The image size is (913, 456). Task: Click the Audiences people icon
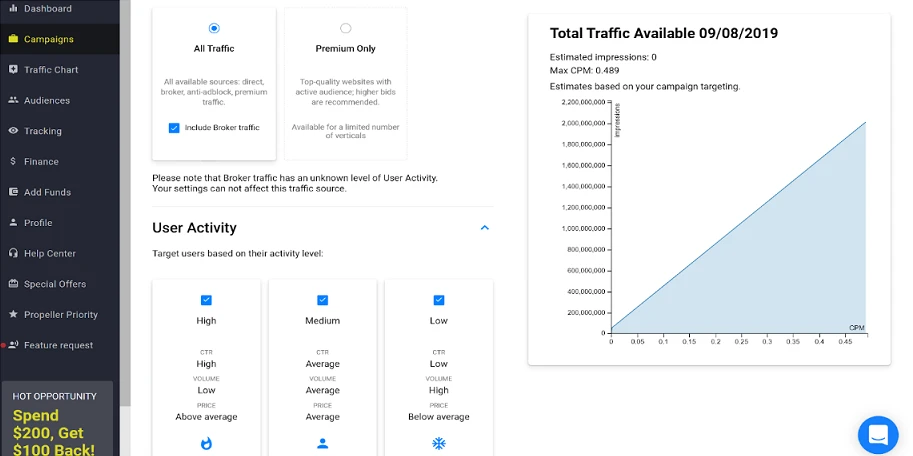click(x=13, y=100)
